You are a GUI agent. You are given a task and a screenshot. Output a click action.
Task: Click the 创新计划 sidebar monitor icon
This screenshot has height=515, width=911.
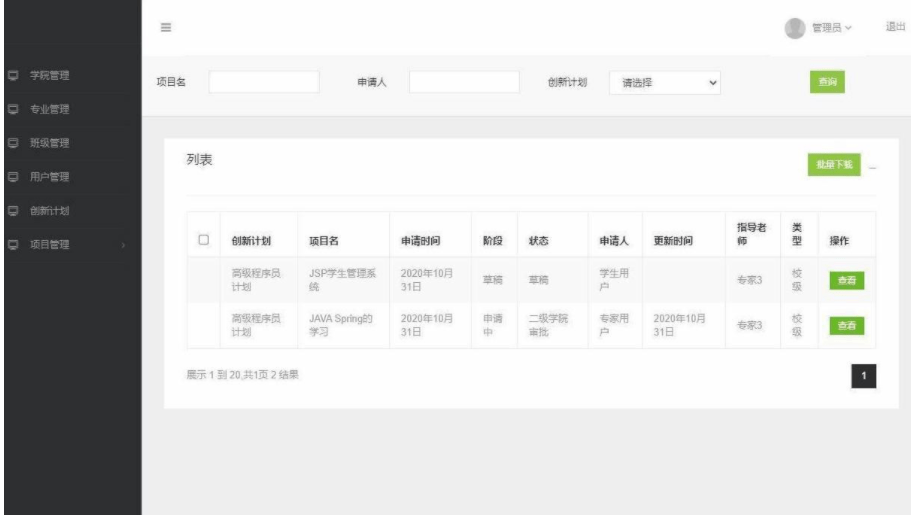(x=13, y=211)
